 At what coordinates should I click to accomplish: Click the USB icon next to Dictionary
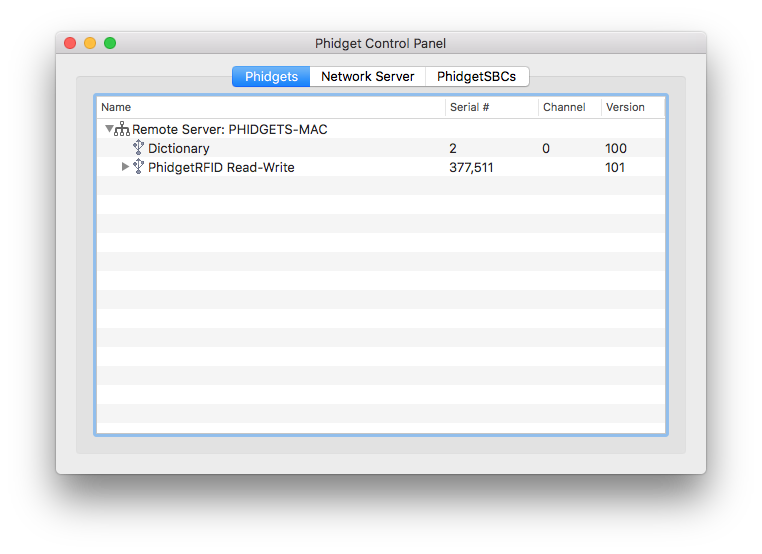tap(139, 147)
